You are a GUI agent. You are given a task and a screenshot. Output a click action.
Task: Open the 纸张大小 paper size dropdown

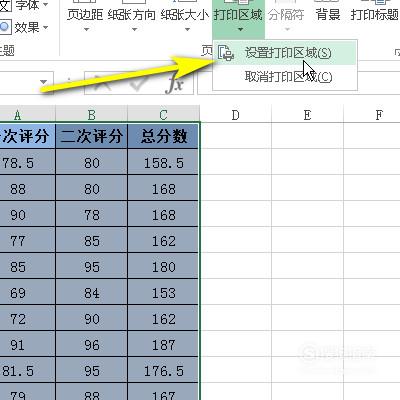[x=185, y=18]
